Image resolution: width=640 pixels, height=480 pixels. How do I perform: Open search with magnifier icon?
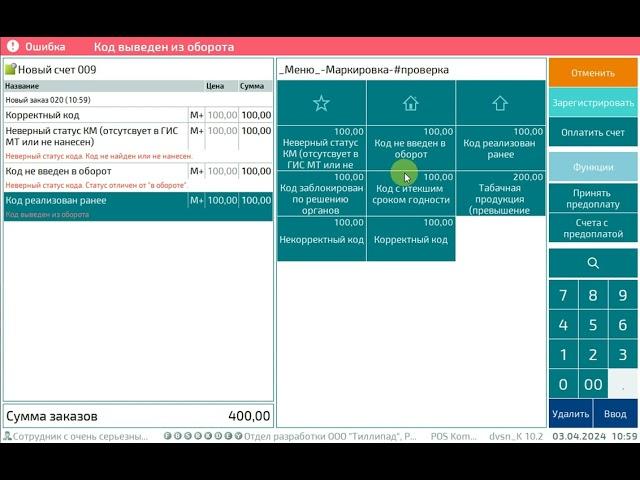click(x=593, y=263)
